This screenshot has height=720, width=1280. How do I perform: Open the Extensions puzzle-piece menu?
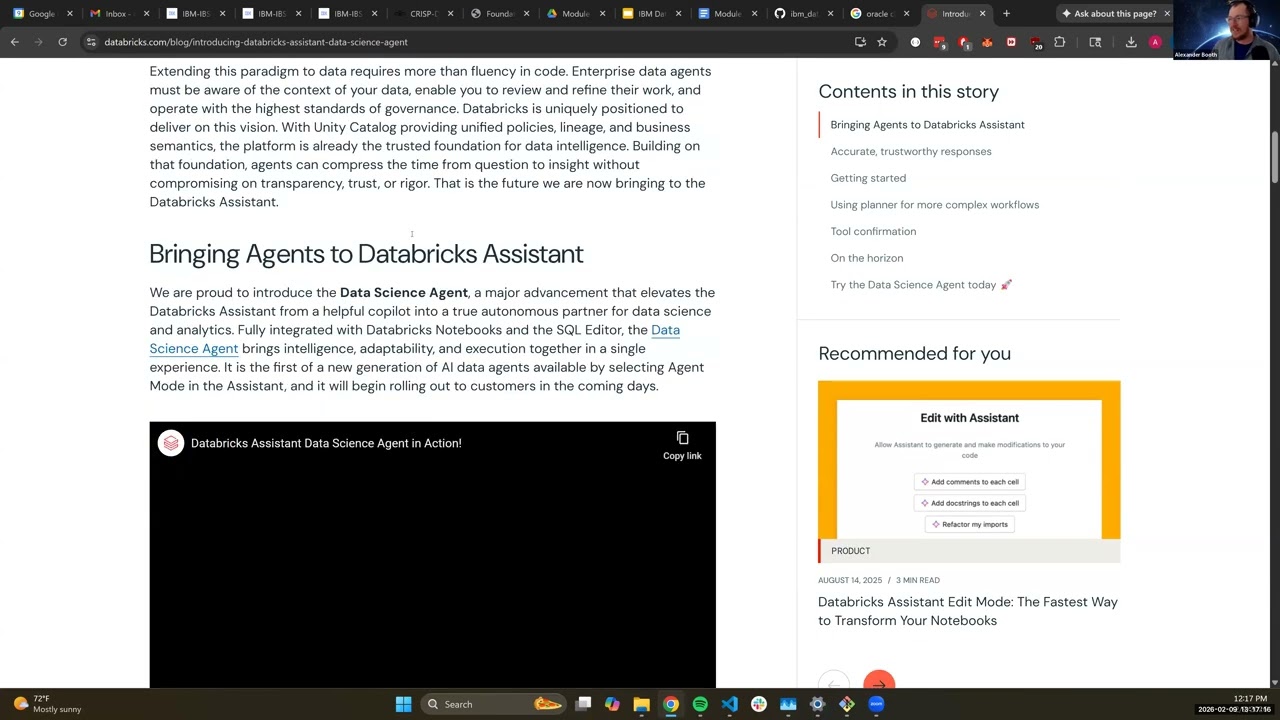[1060, 42]
